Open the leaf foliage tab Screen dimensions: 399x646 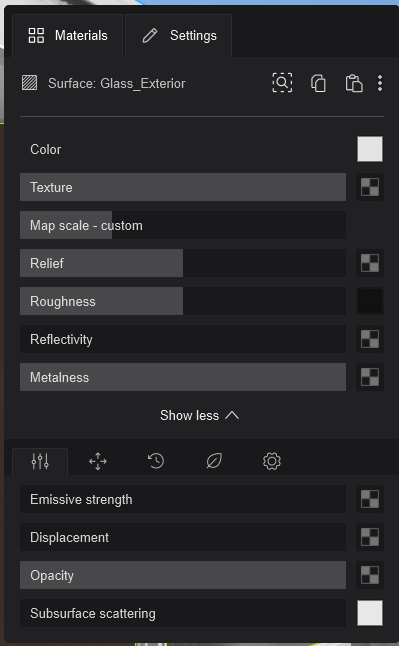pos(214,461)
